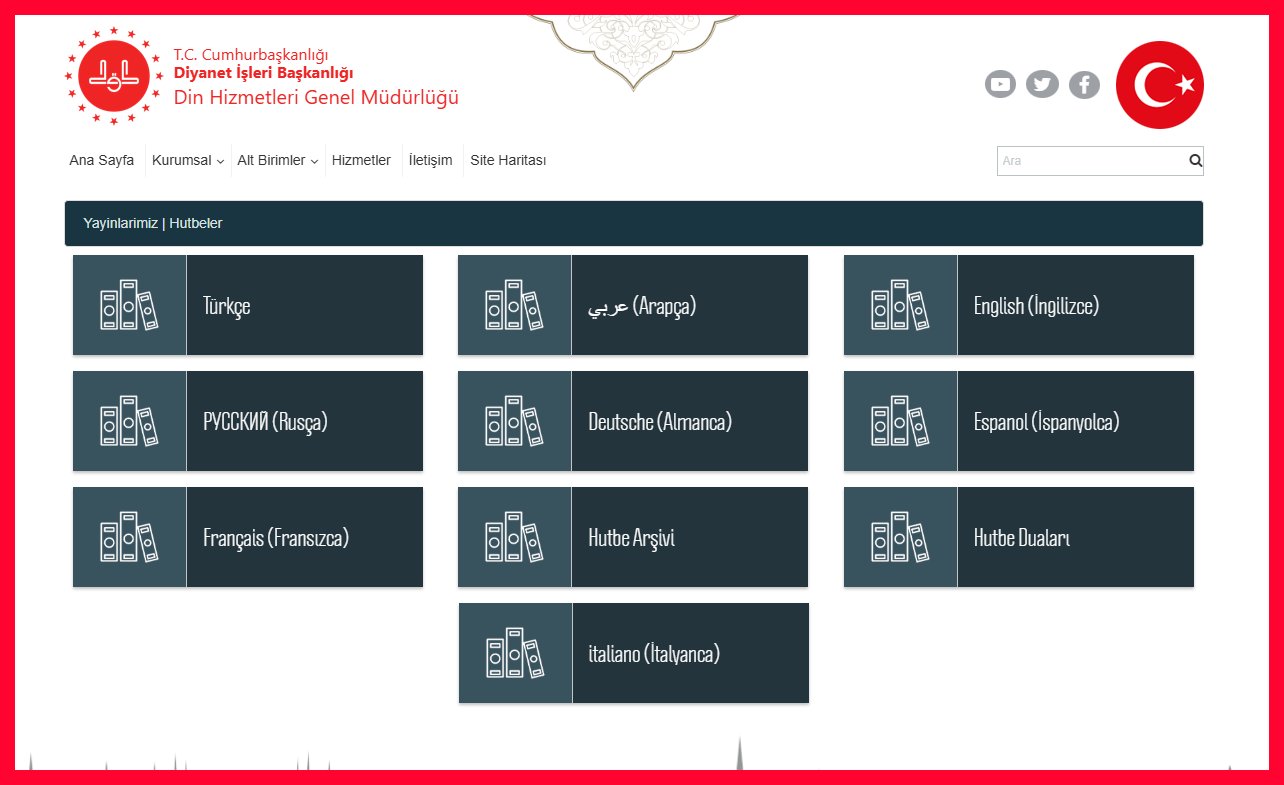Screen dimensions: 1284x785
Task: Select the İletişim menu item
Action: [430, 160]
